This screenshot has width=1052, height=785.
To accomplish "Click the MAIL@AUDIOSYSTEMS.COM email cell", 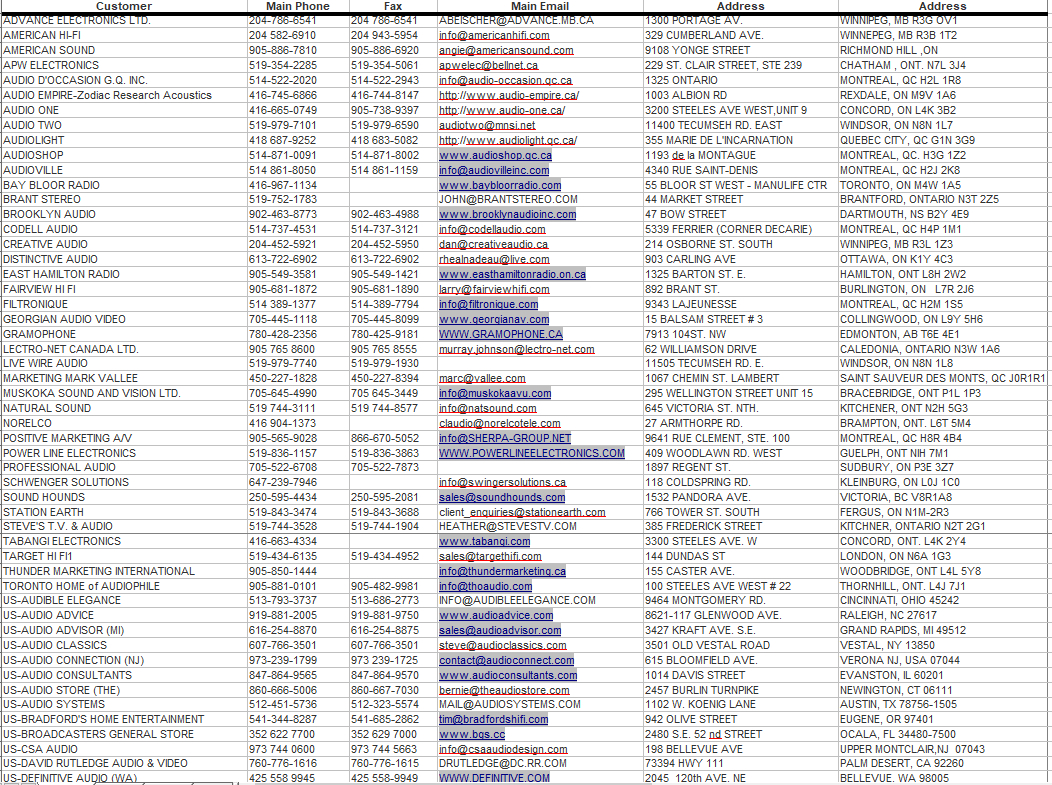I will (x=540, y=704).
